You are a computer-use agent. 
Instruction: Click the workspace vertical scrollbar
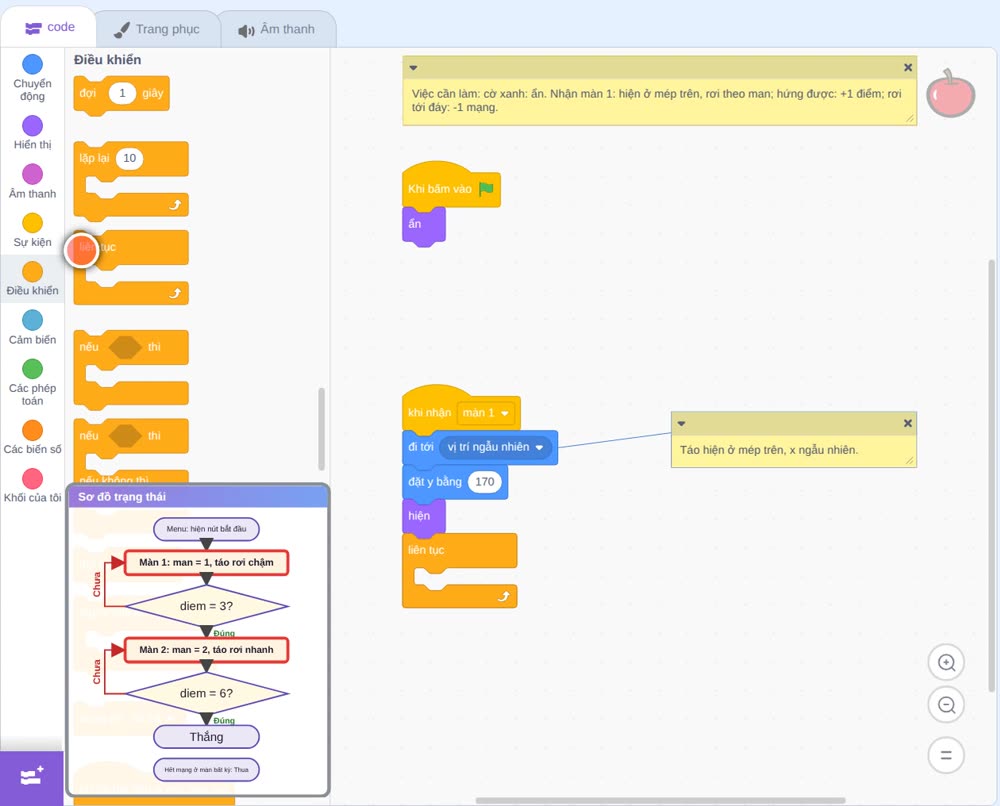click(992, 475)
